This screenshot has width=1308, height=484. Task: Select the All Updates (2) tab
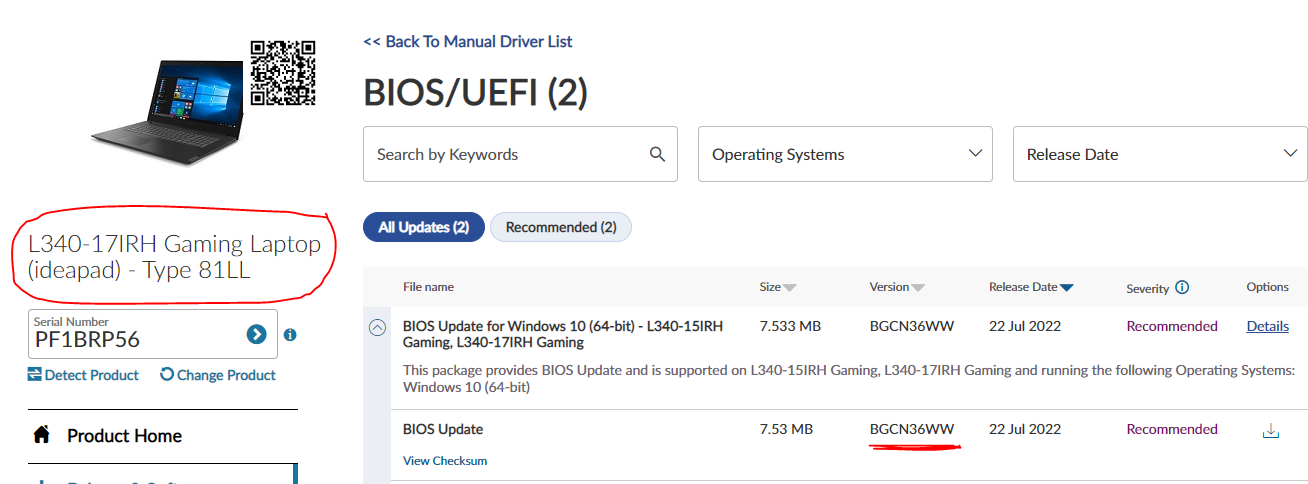(x=423, y=227)
